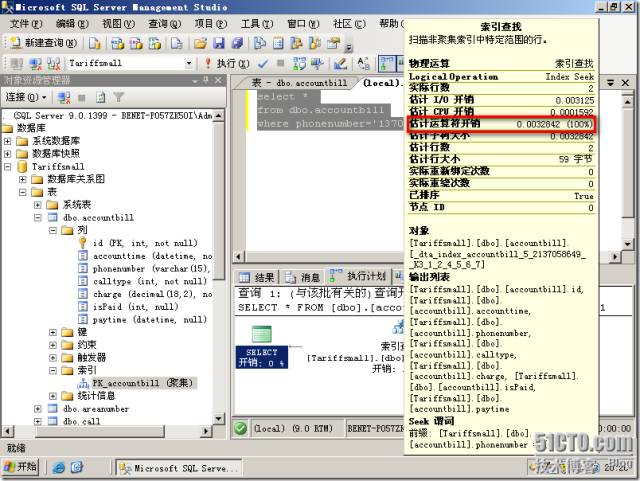The image size is (640, 481).
Task: Click Specify Values for Template Parameters icon
Action: [x=363, y=63]
